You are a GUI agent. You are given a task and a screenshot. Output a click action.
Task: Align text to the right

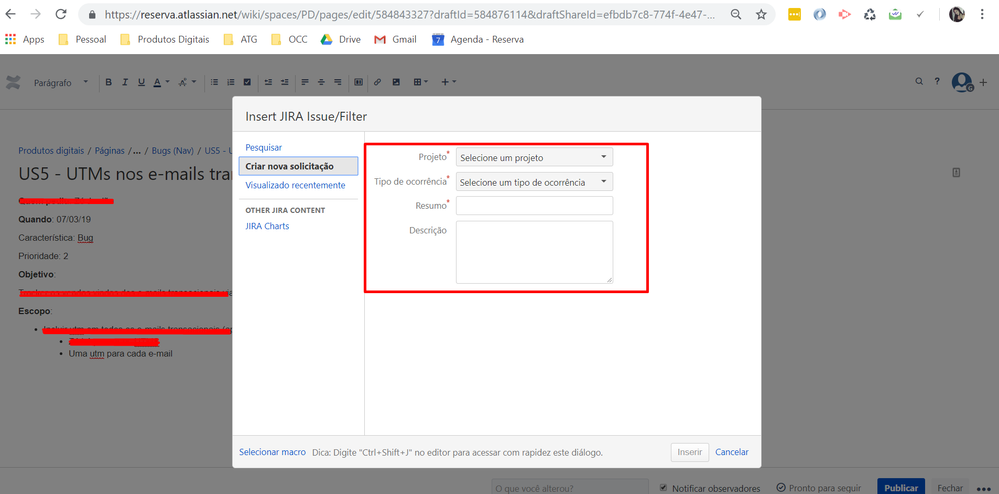(x=338, y=82)
